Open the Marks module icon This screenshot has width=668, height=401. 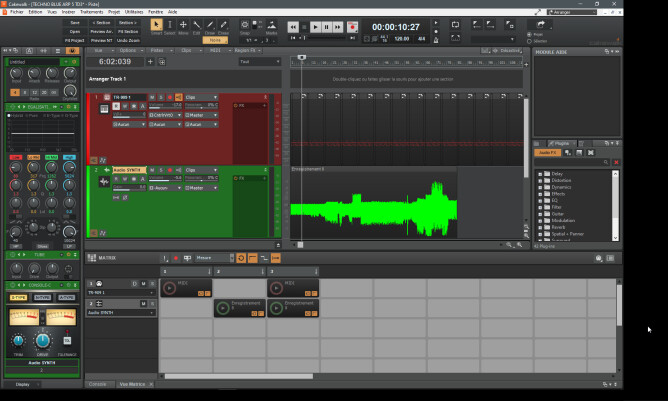coord(271,25)
